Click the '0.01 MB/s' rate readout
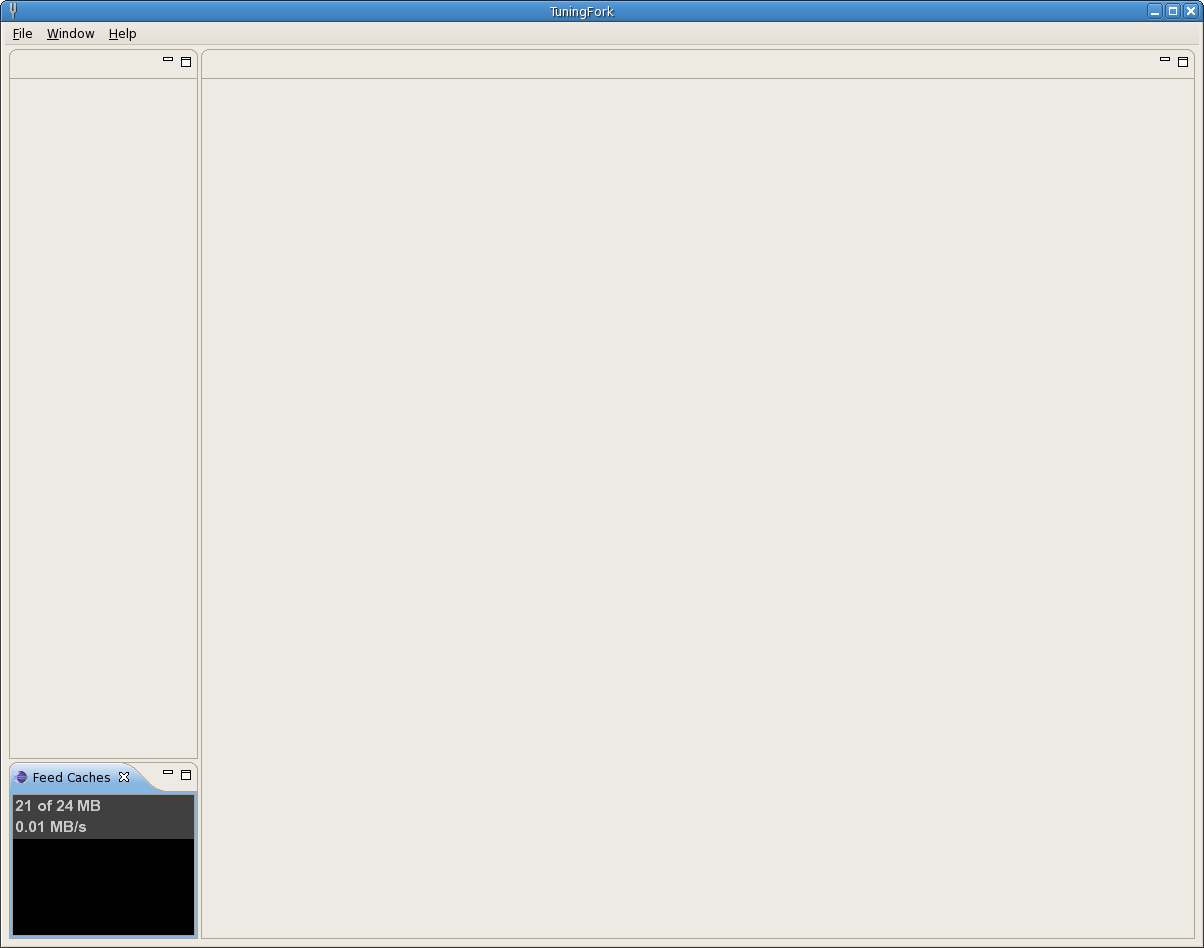Image resolution: width=1204 pixels, height=948 pixels. pos(51,827)
